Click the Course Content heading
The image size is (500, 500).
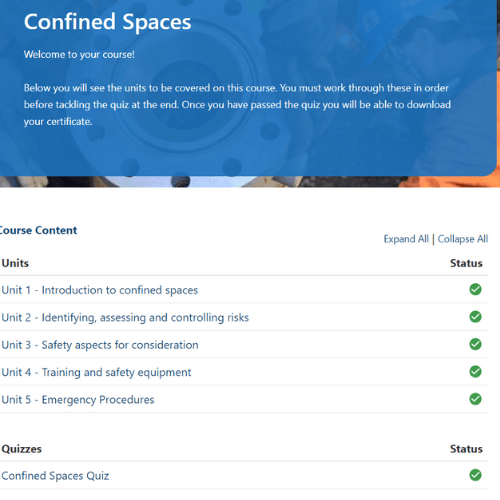point(38,230)
